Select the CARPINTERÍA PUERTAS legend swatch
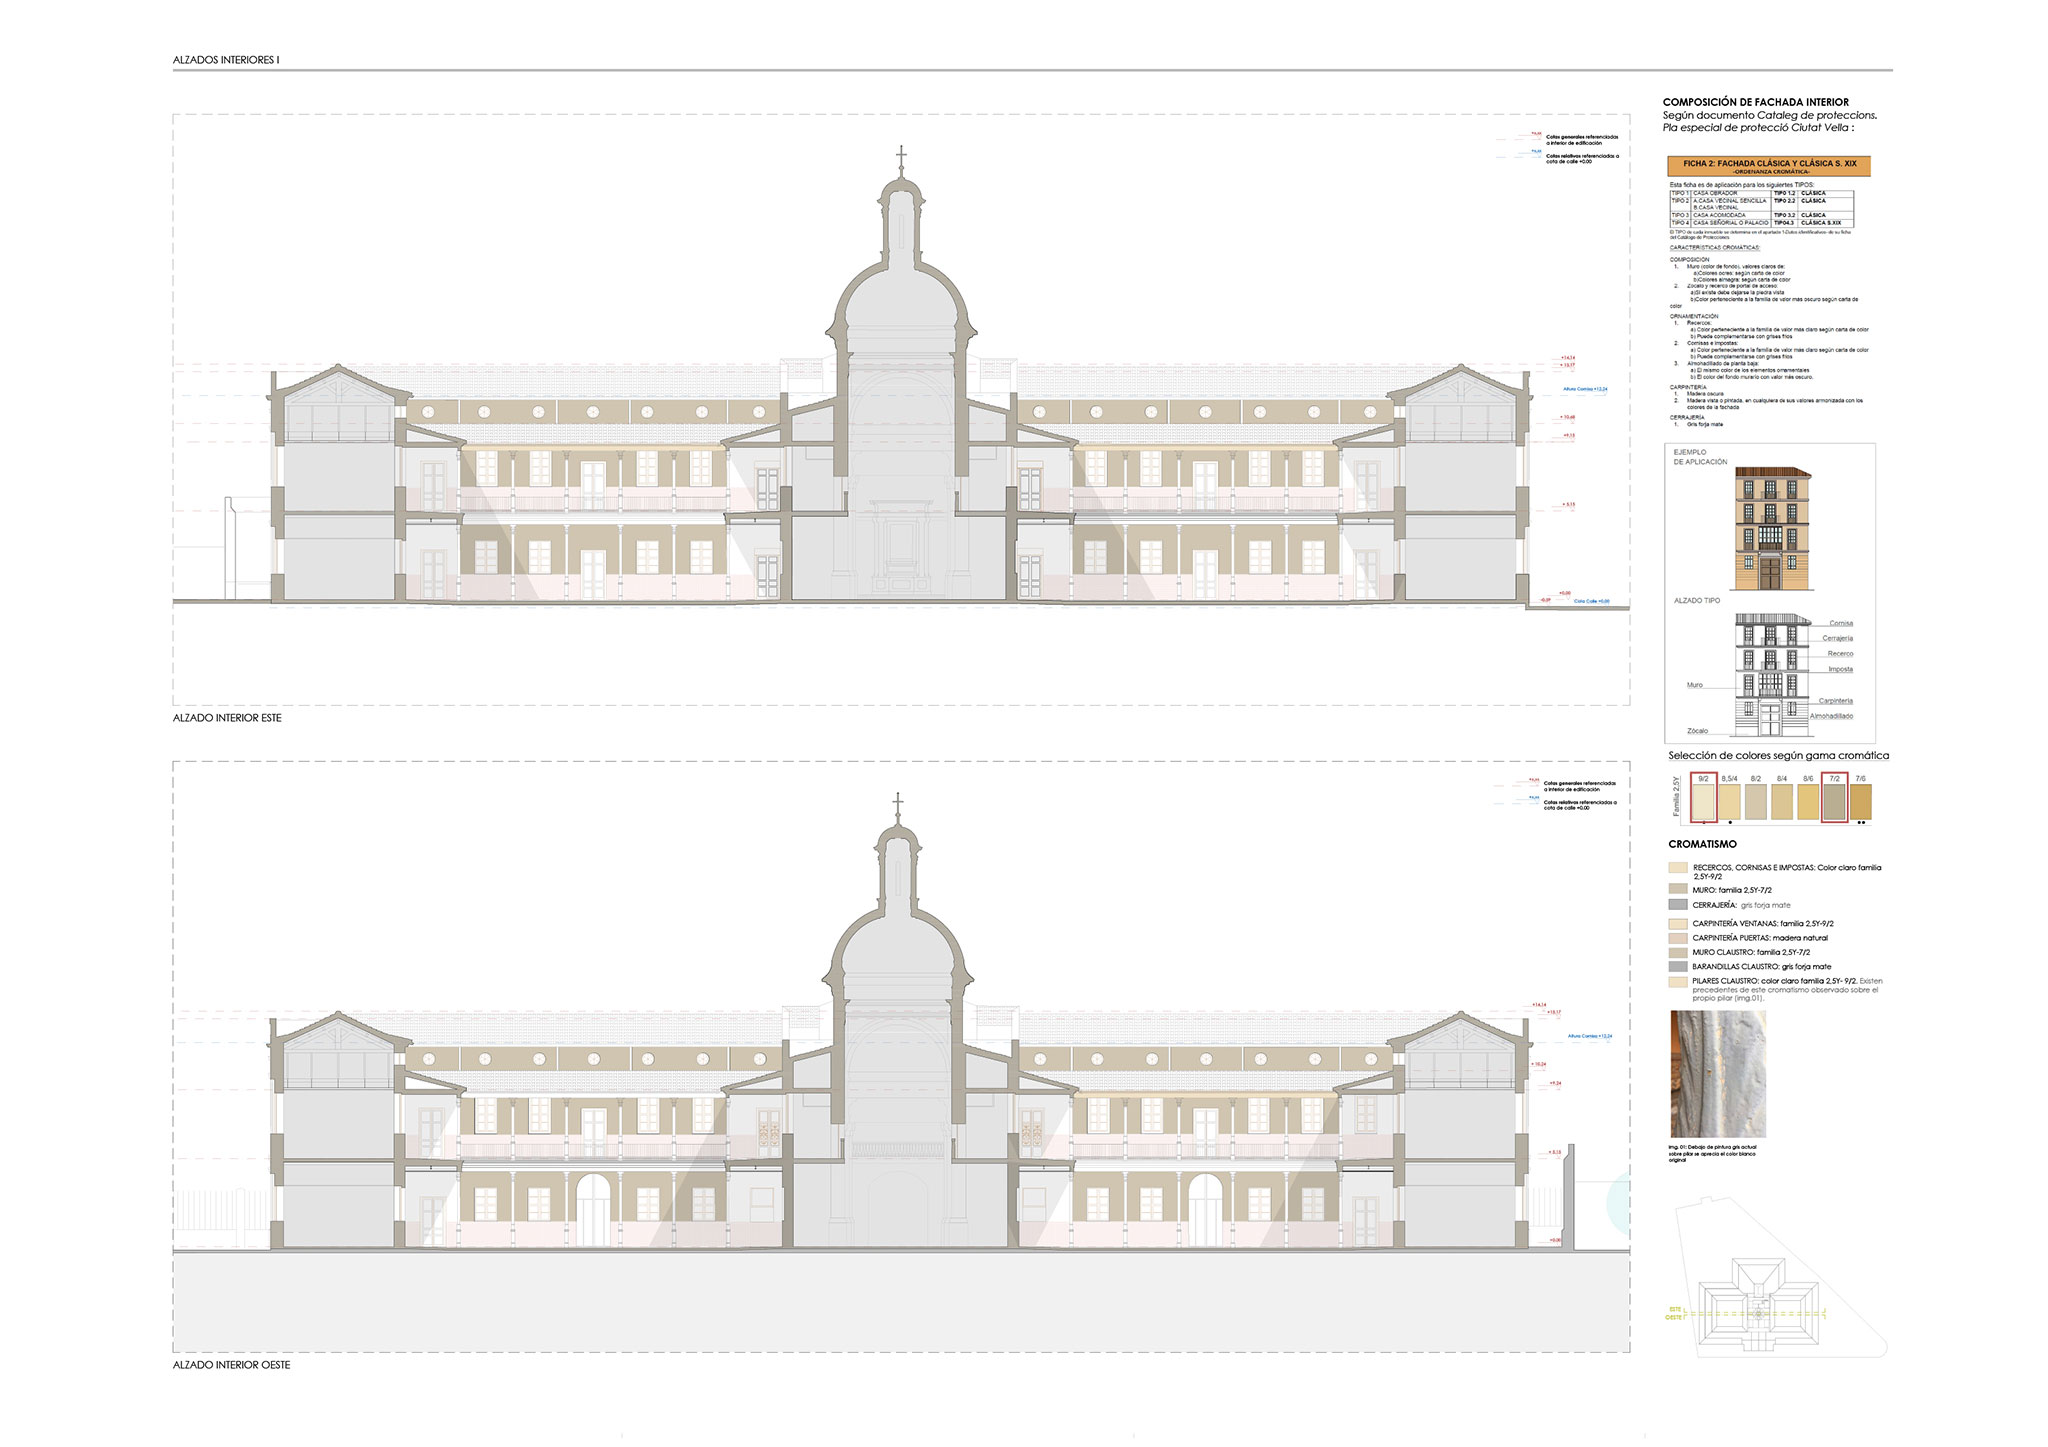2048x1447 pixels. point(1678,938)
